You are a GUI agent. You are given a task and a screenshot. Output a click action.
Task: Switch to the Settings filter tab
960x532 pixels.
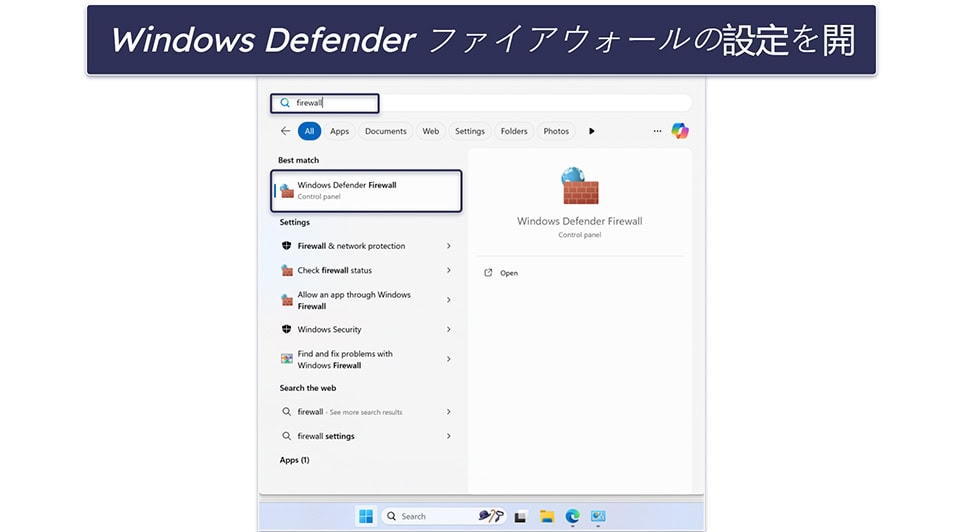point(470,131)
